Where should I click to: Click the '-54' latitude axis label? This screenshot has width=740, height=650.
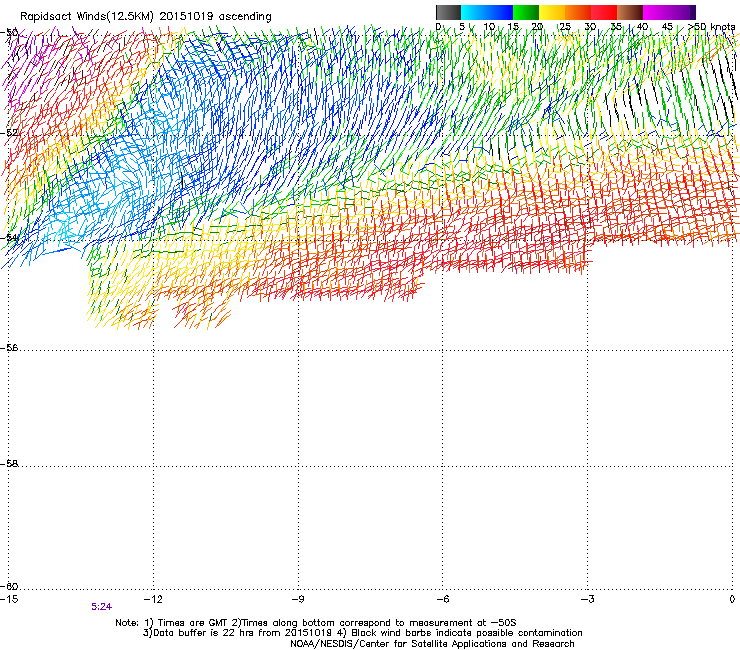[x=10, y=237]
